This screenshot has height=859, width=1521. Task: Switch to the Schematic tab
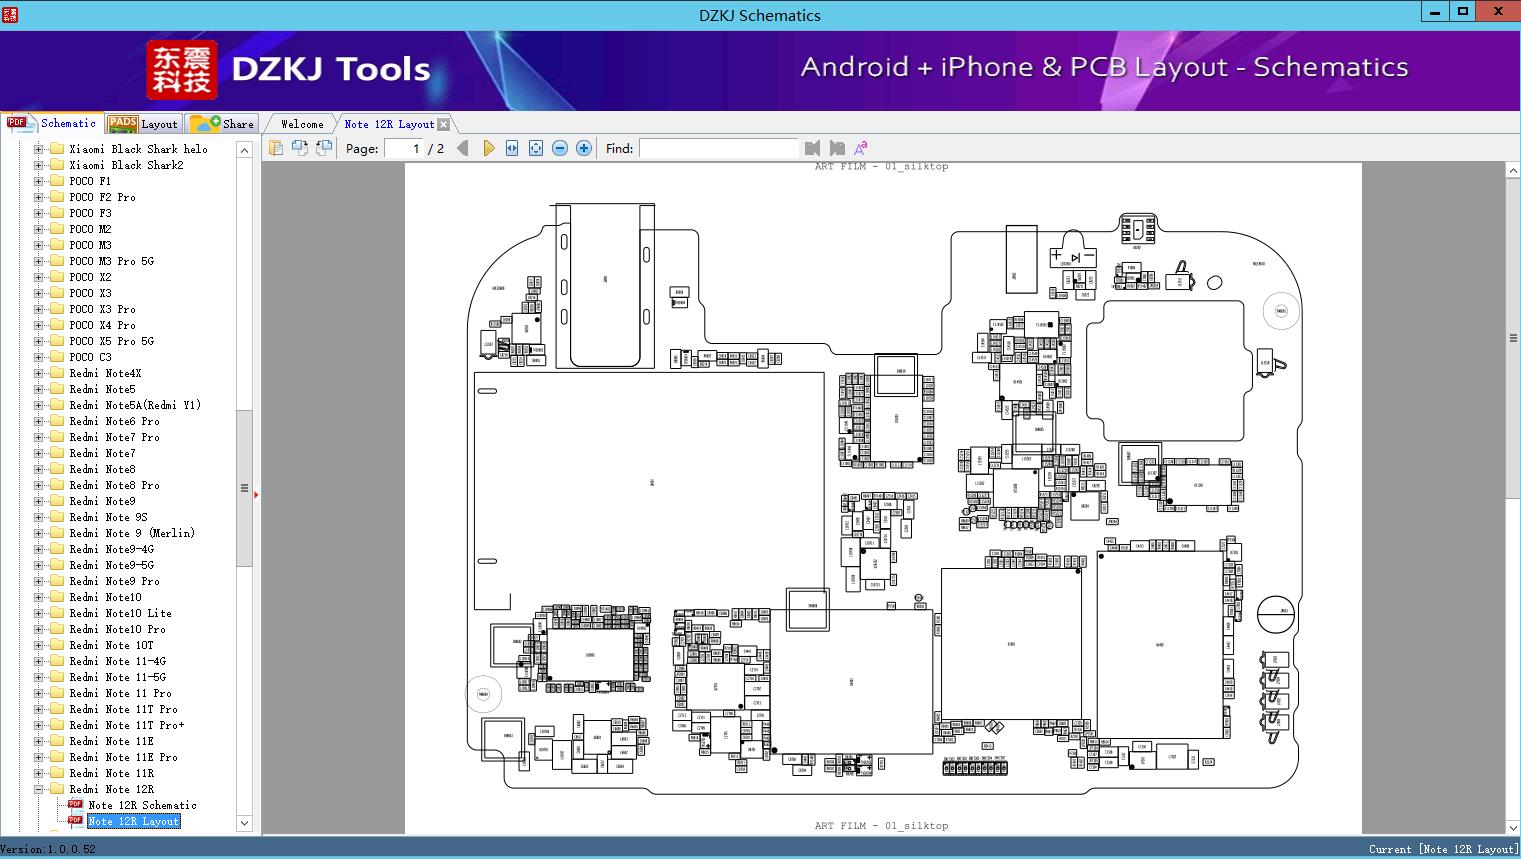52,123
